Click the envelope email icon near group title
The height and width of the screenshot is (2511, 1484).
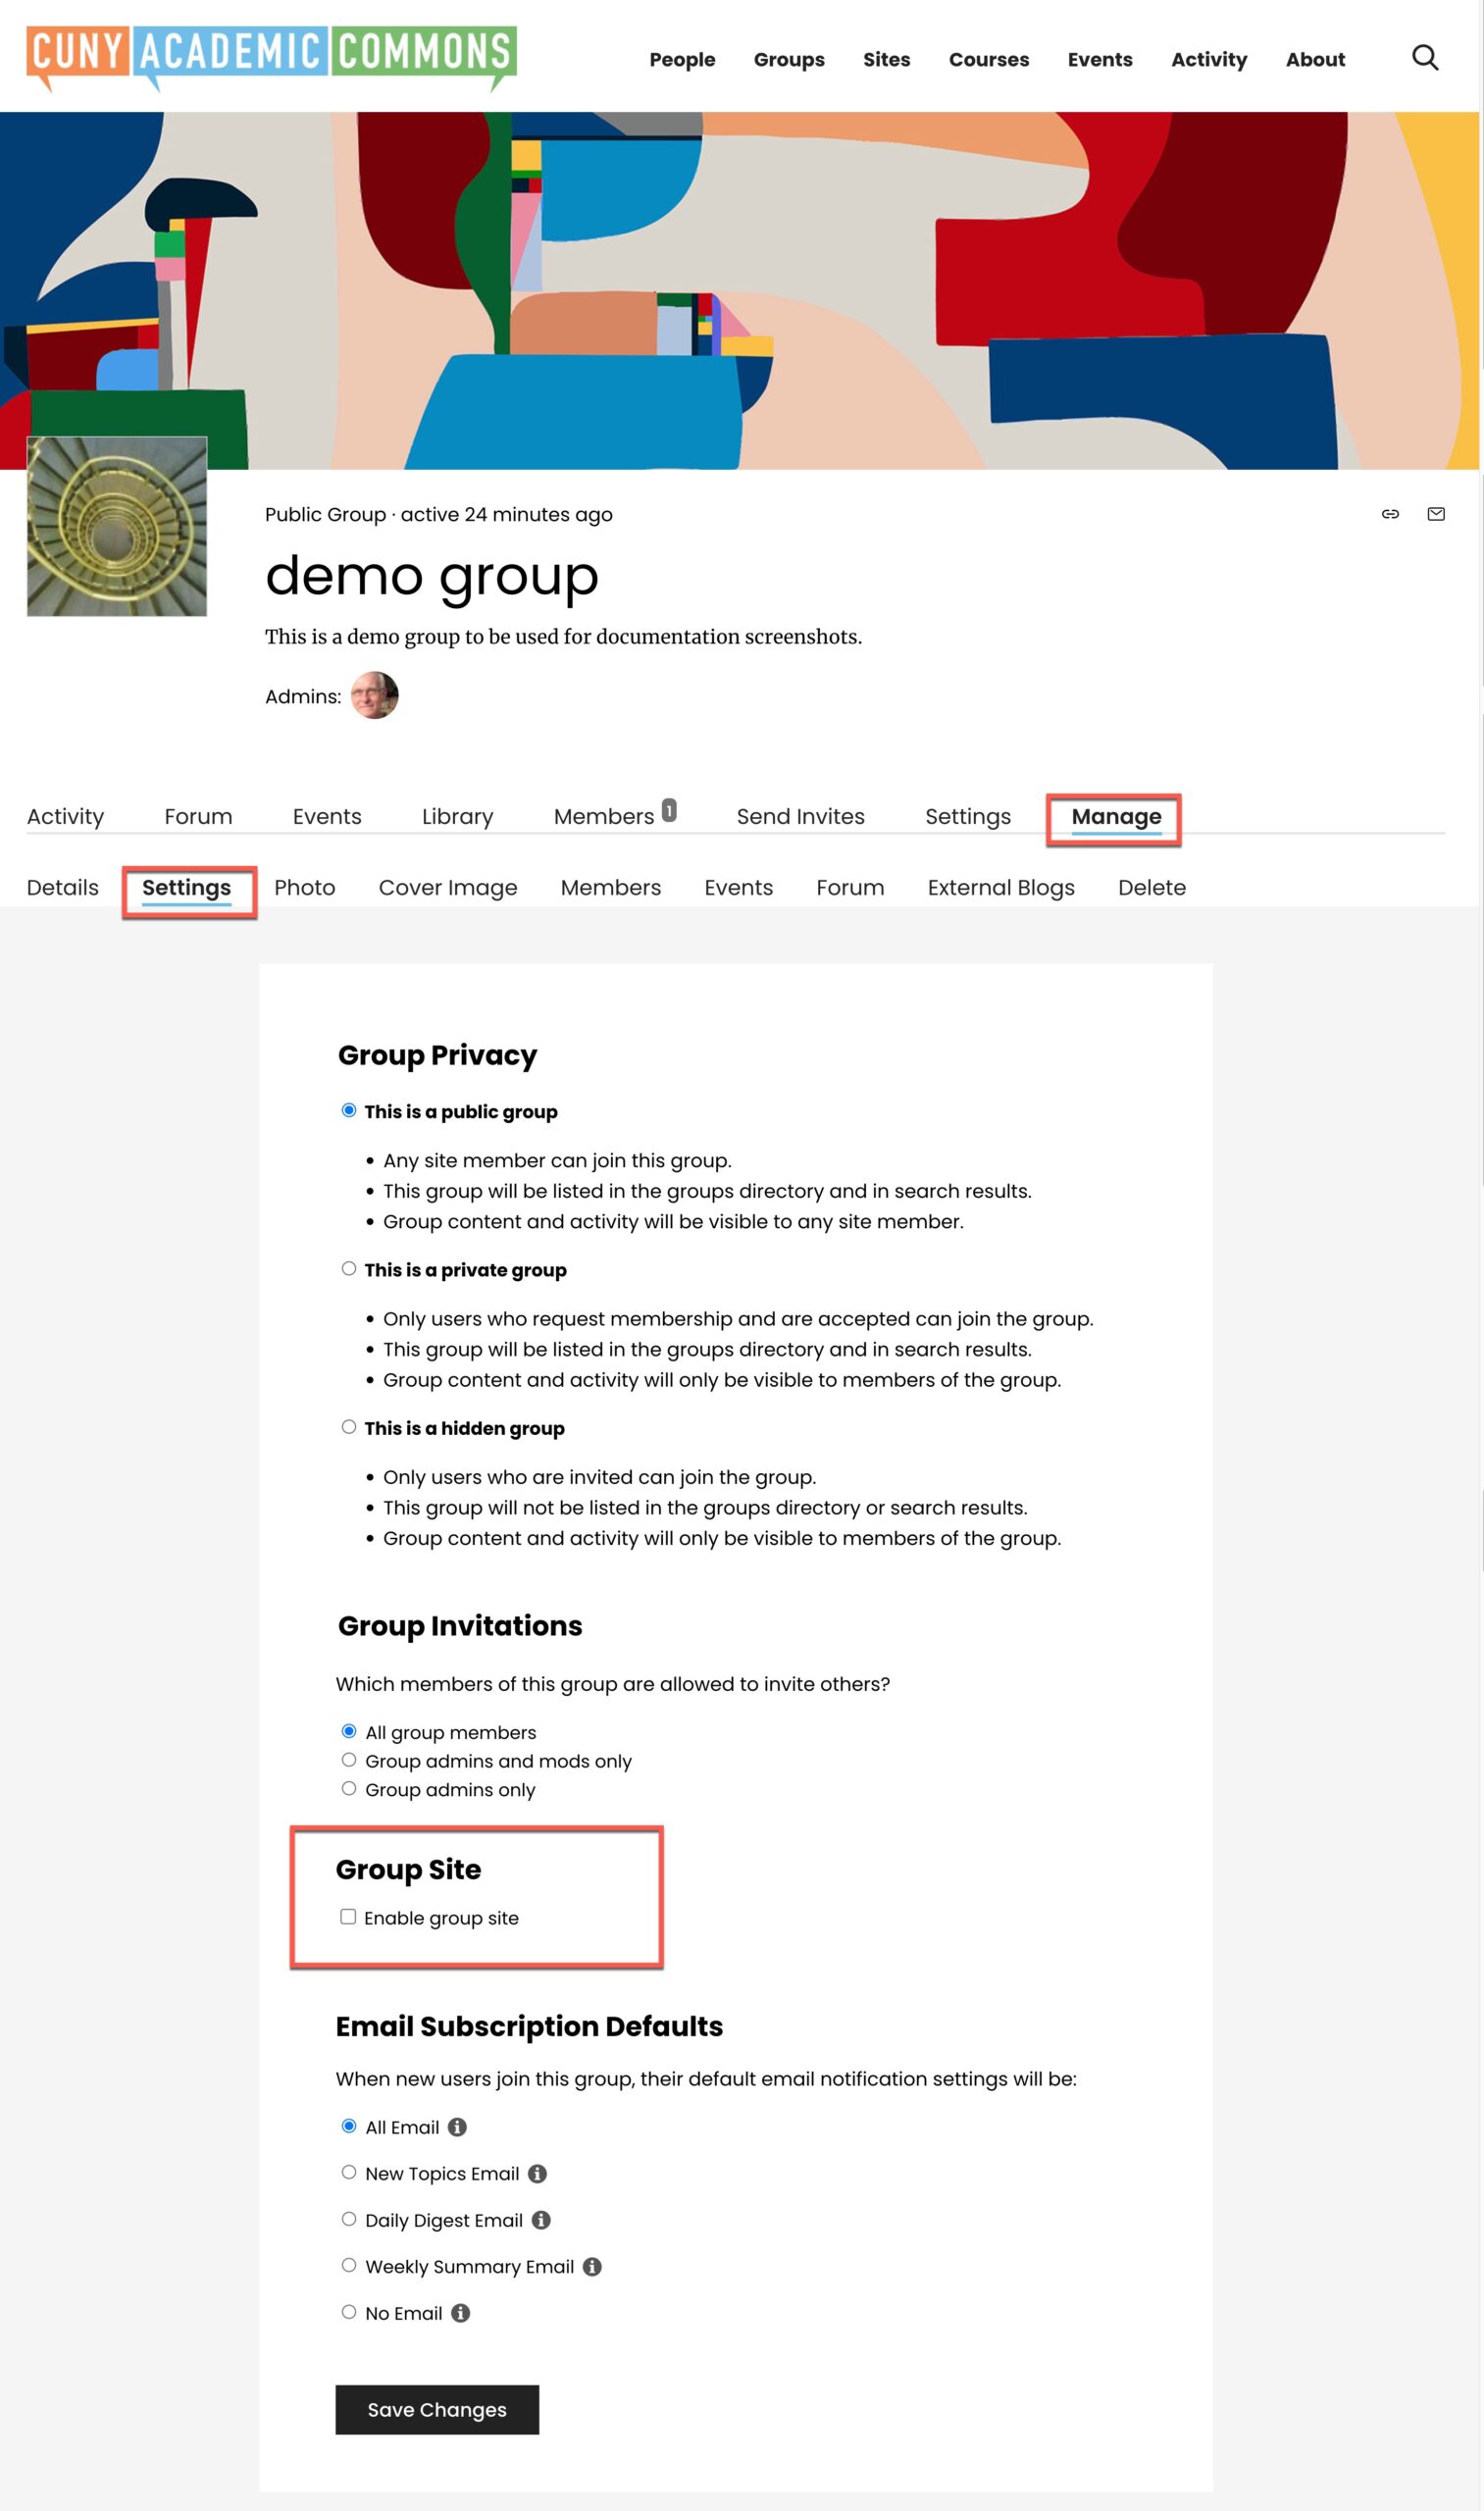point(1436,514)
